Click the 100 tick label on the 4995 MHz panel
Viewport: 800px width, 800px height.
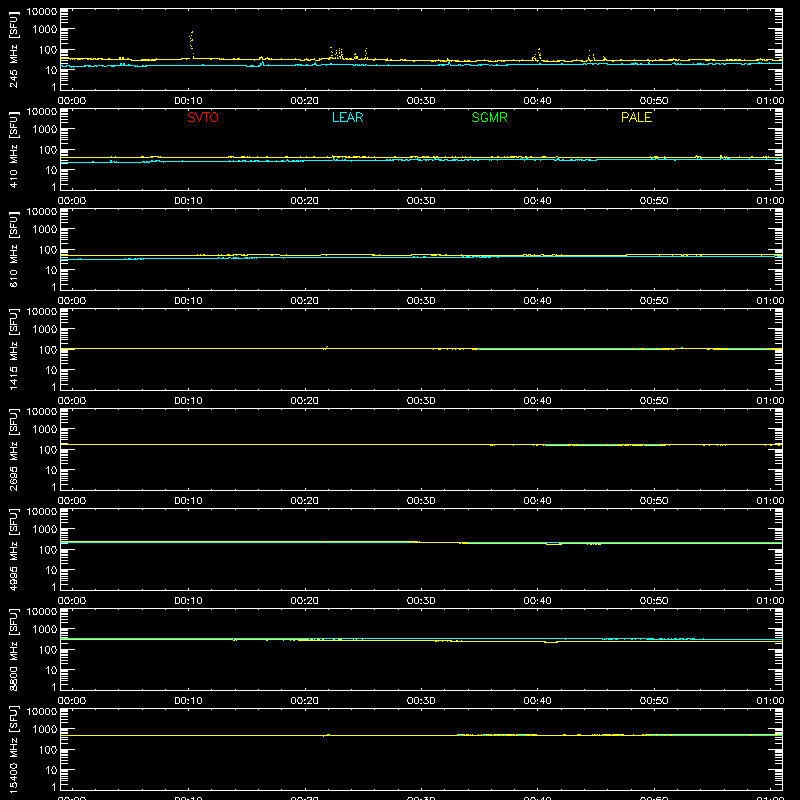(48, 549)
